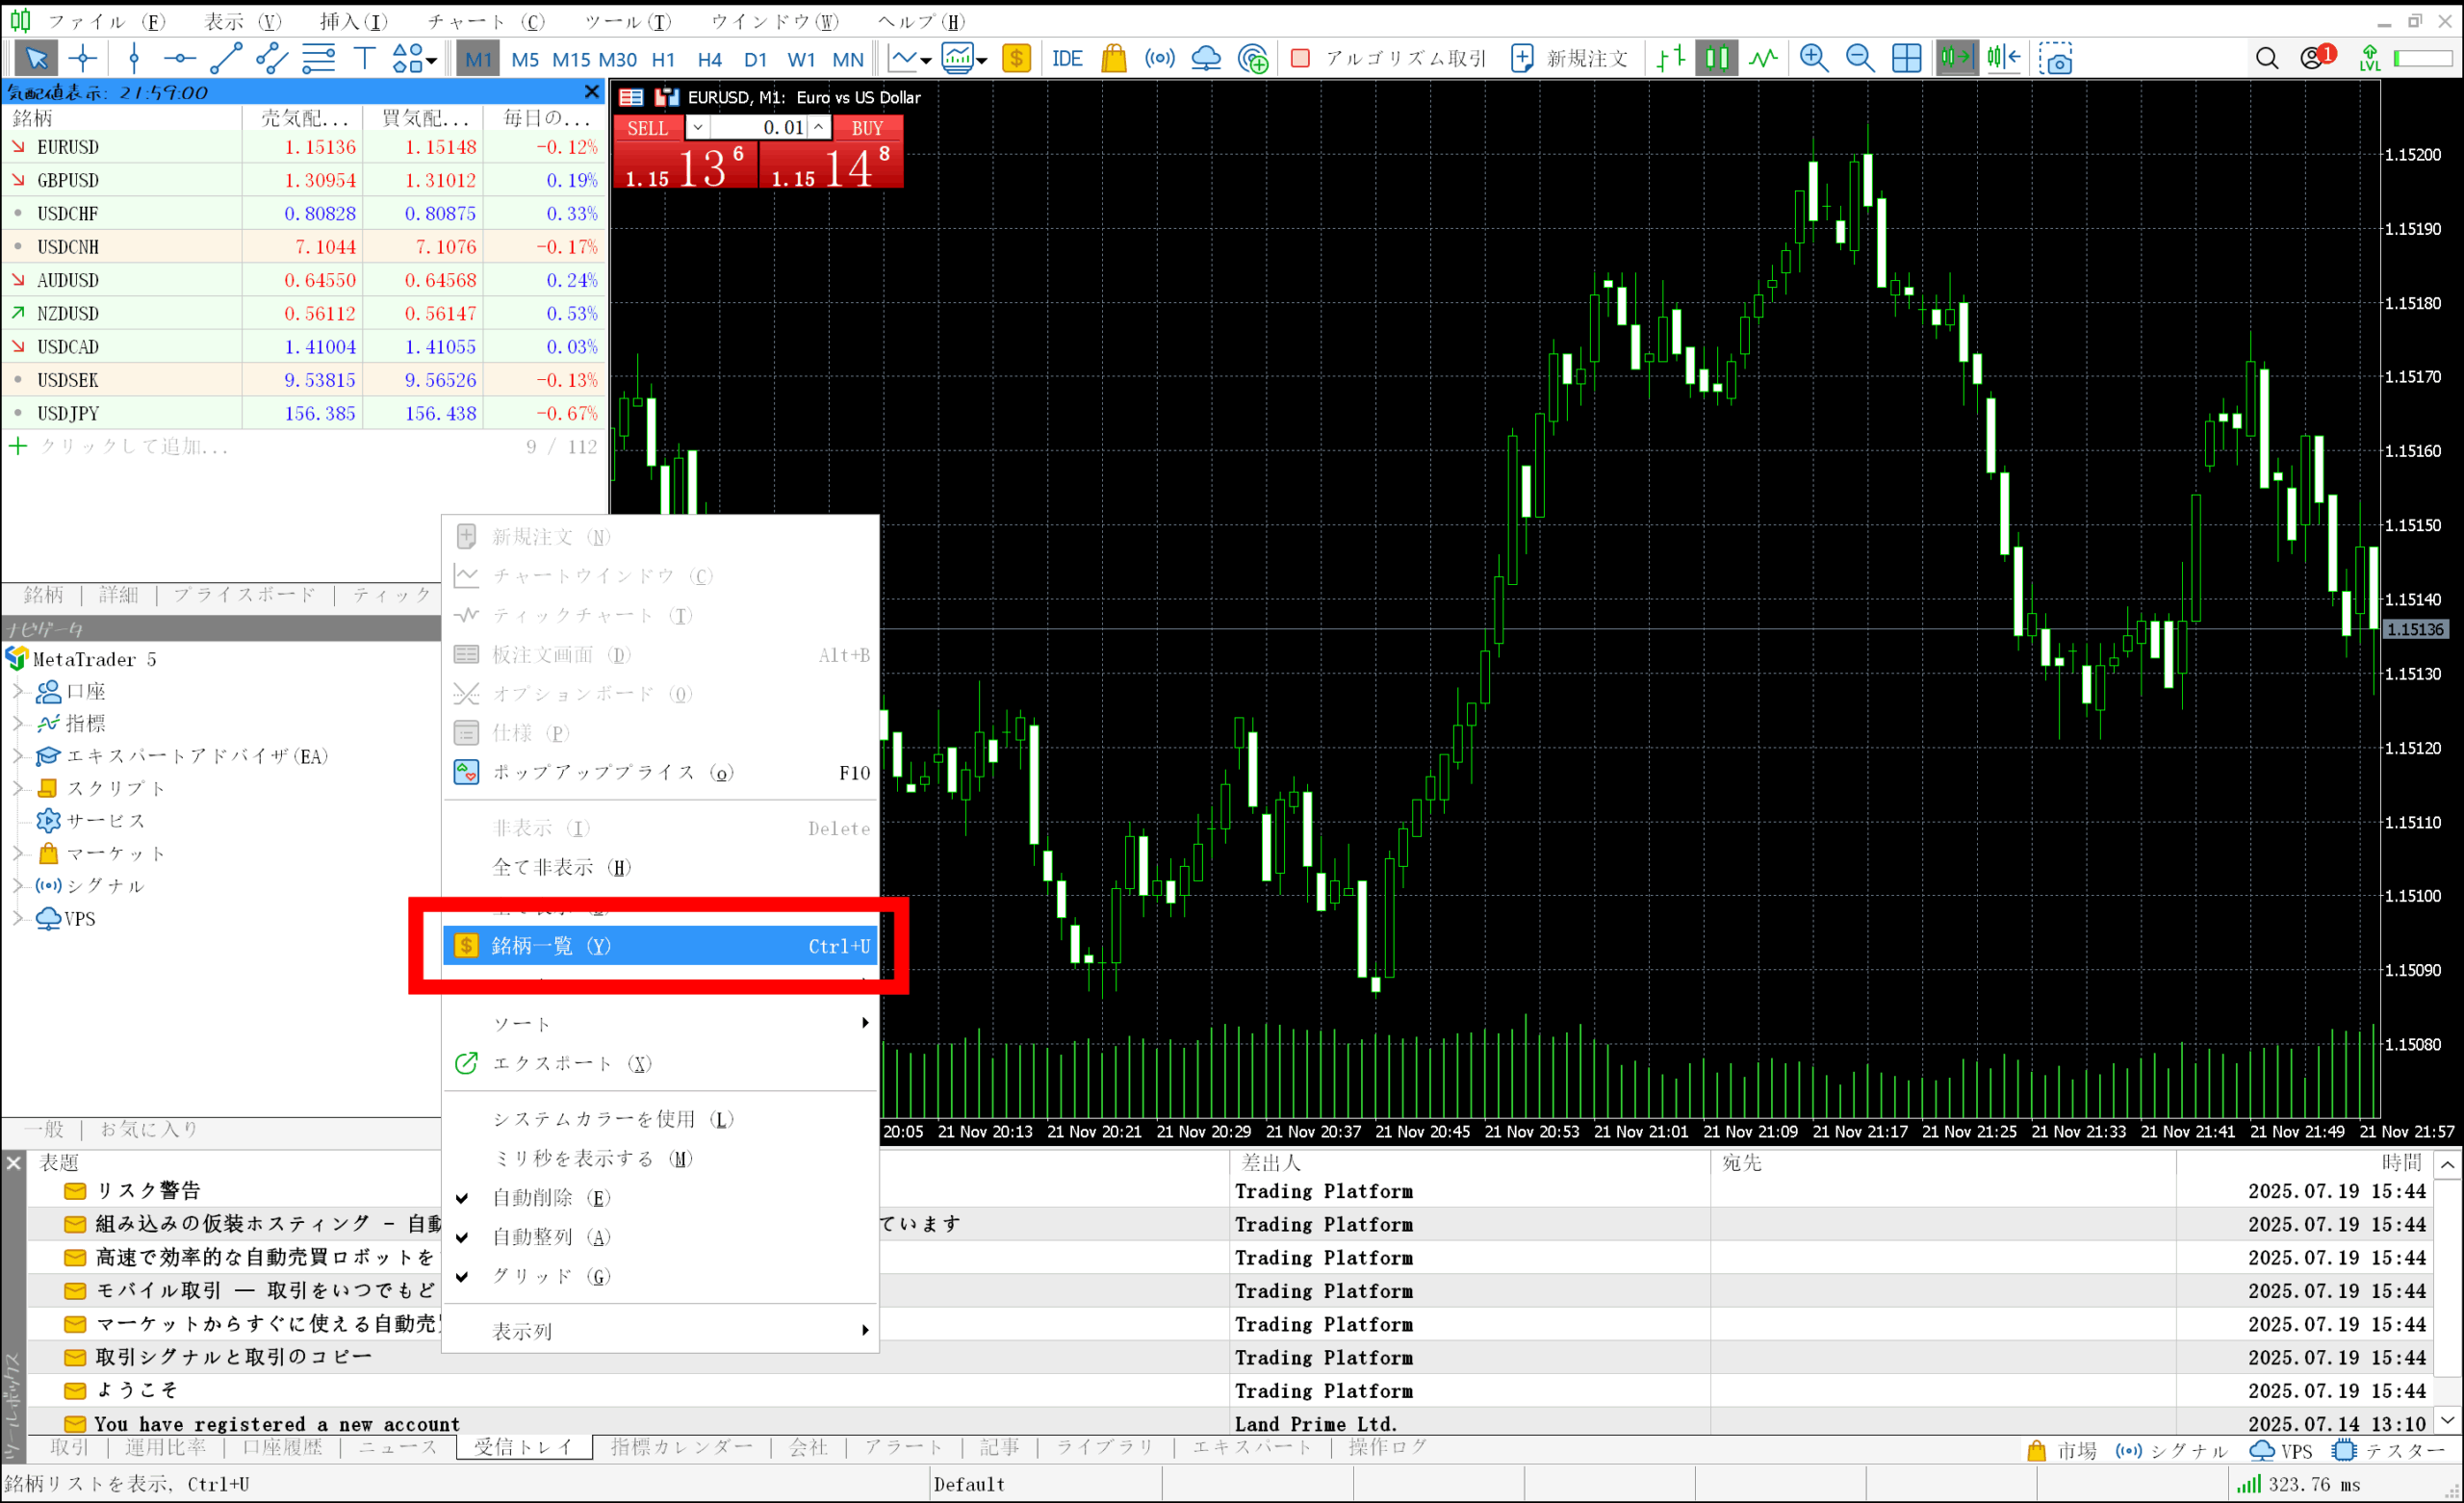Viewport: 2464px width, 1503px height.
Task: Edit lot volume field 0.01
Action: click(x=759, y=127)
